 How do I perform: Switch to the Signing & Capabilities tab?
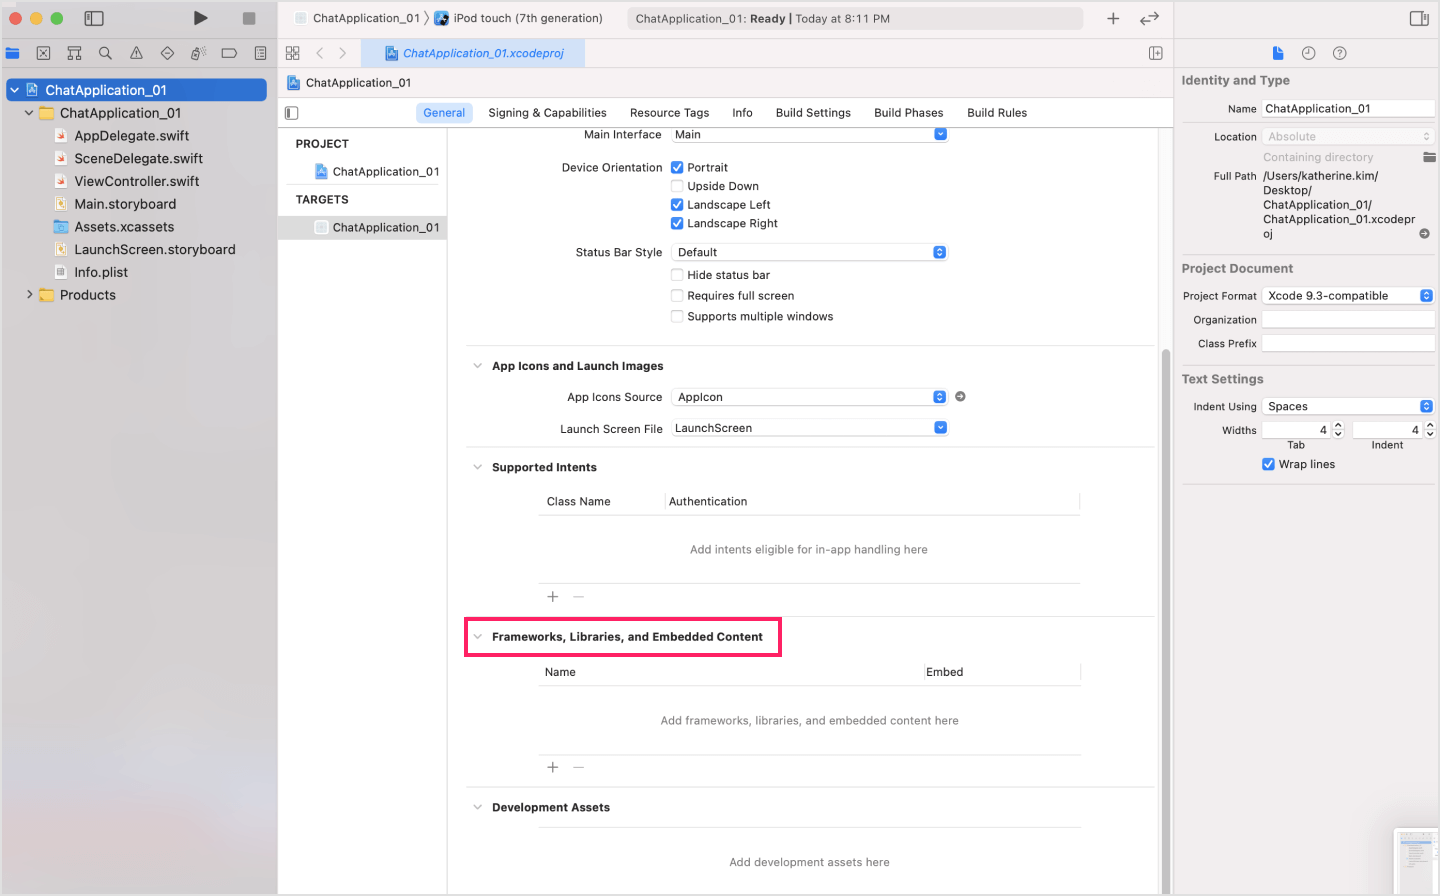tap(547, 112)
